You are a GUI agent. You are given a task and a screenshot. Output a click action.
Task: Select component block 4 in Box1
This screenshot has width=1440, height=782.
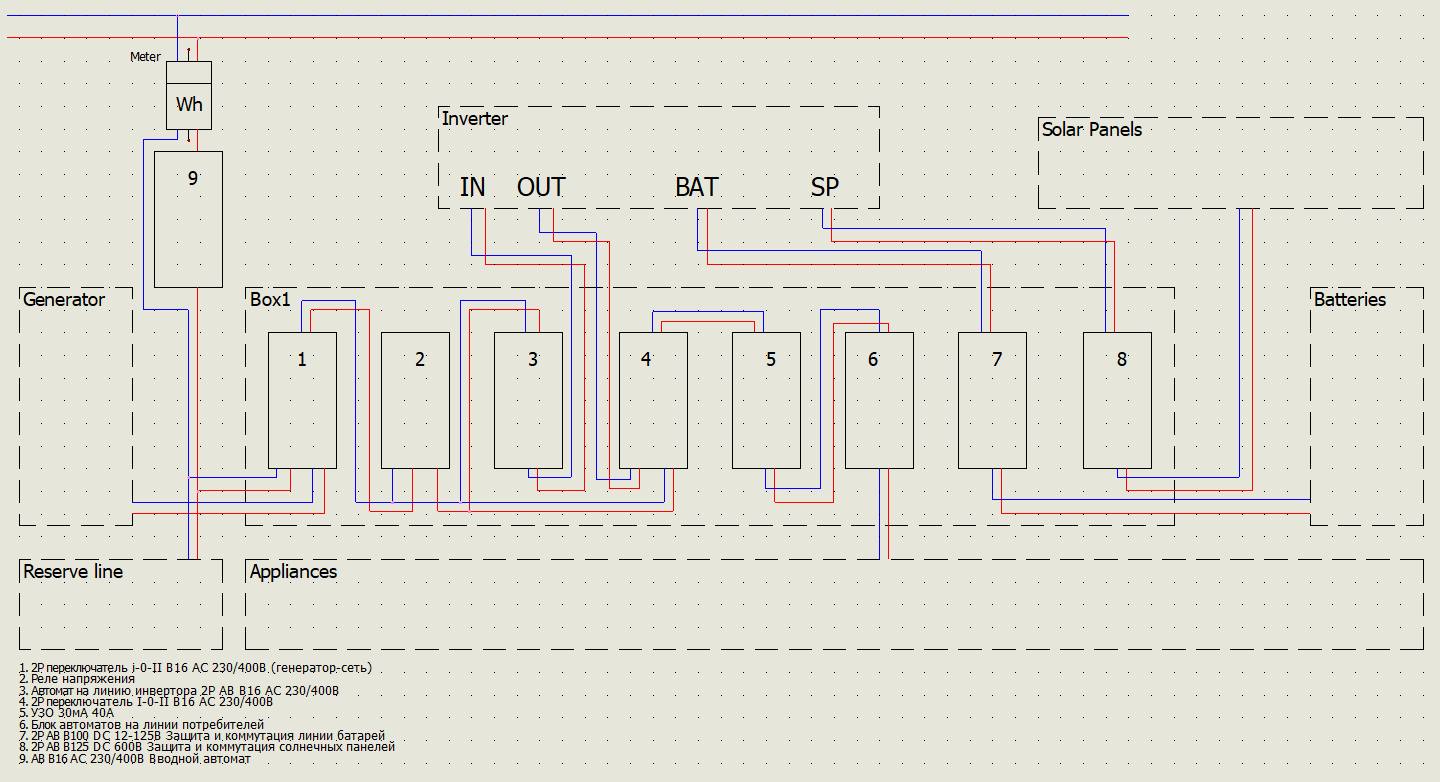pos(653,400)
